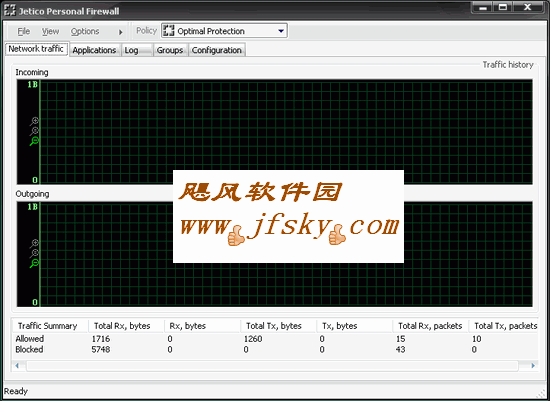Open the Options menu
The width and height of the screenshot is (550, 401).
point(85,31)
